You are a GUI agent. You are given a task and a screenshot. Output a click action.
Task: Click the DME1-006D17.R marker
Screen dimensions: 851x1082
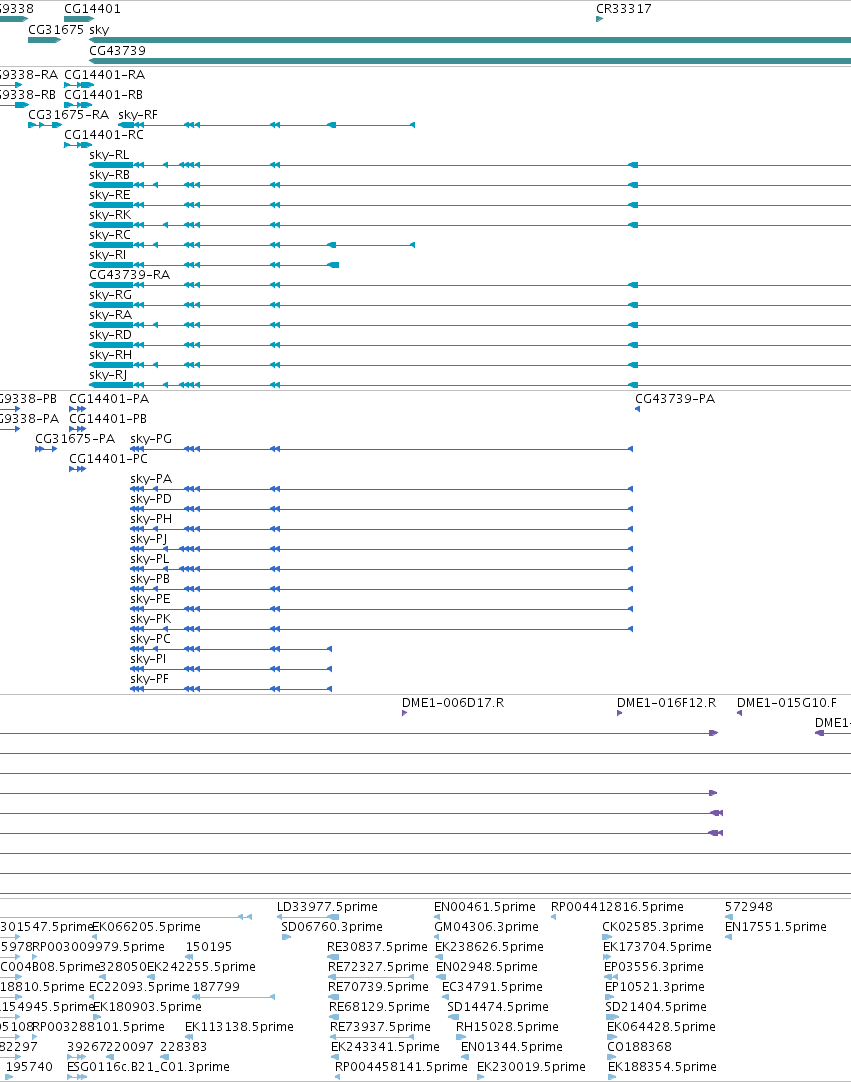point(404,714)
